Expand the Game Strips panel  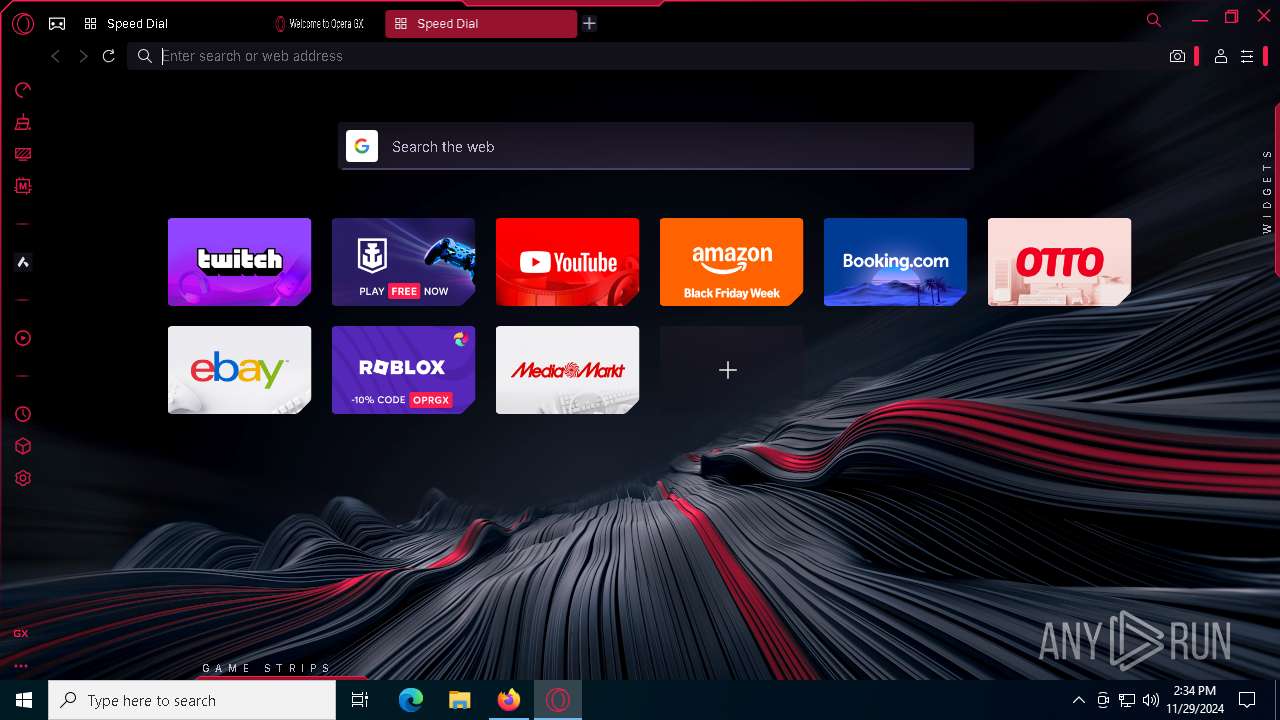coord(266,668)
